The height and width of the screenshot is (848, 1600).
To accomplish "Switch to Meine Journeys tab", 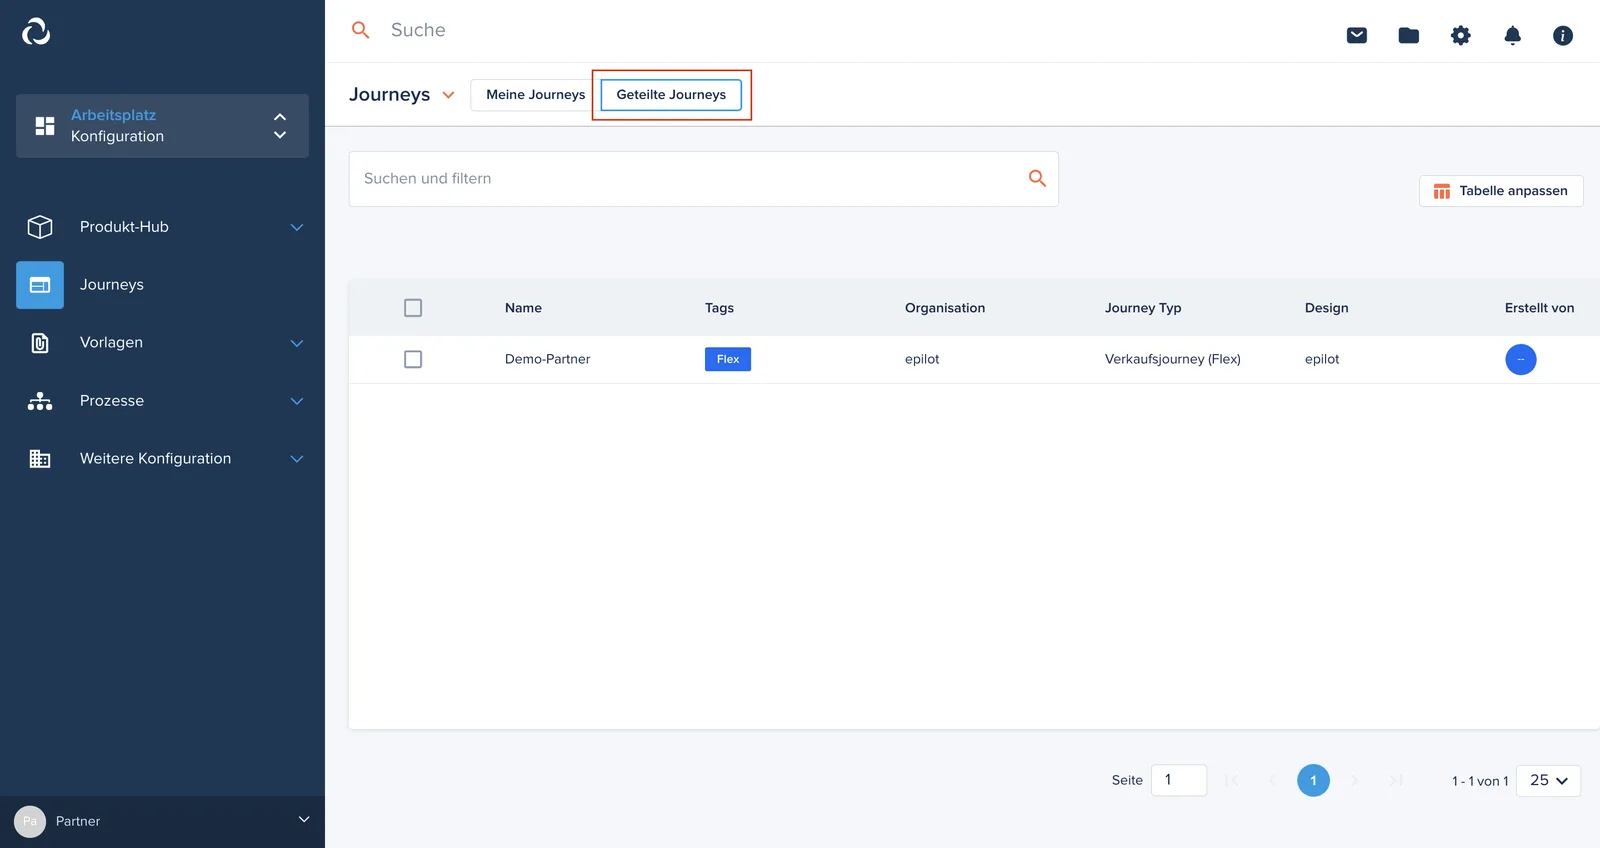I will 535,95.
